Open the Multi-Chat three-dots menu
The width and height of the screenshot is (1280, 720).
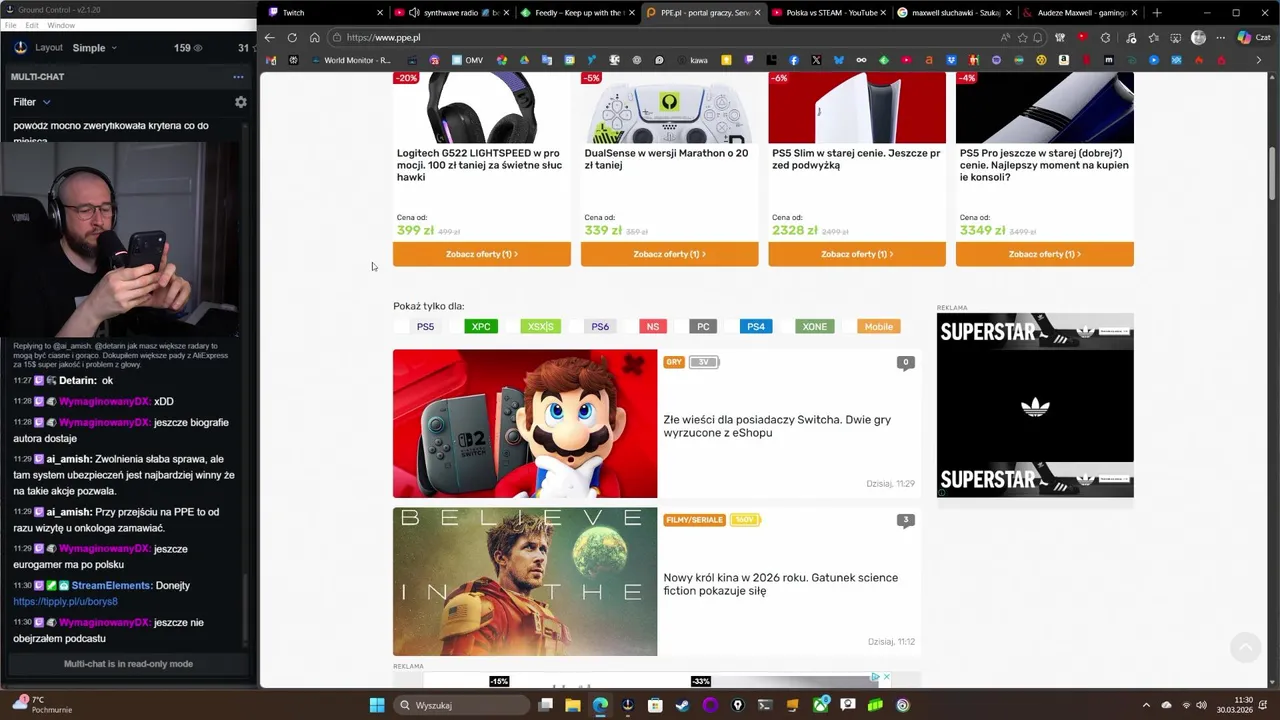click(238, 77)
